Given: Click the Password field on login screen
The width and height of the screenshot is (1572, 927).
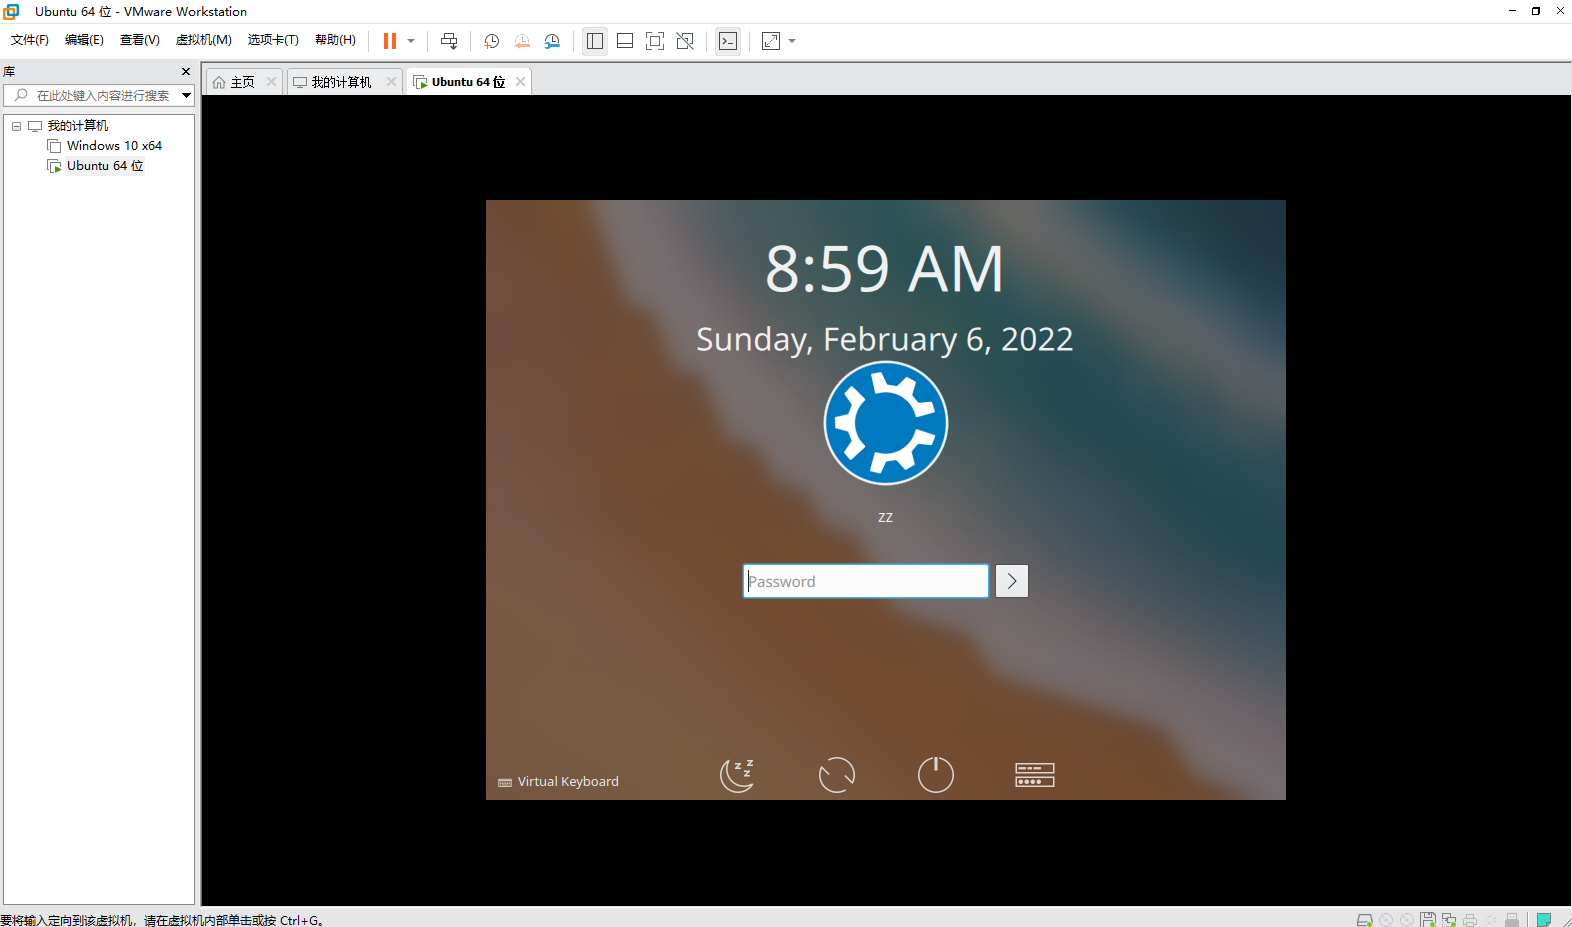Looking at the screenshot, I should pos(866,581).
